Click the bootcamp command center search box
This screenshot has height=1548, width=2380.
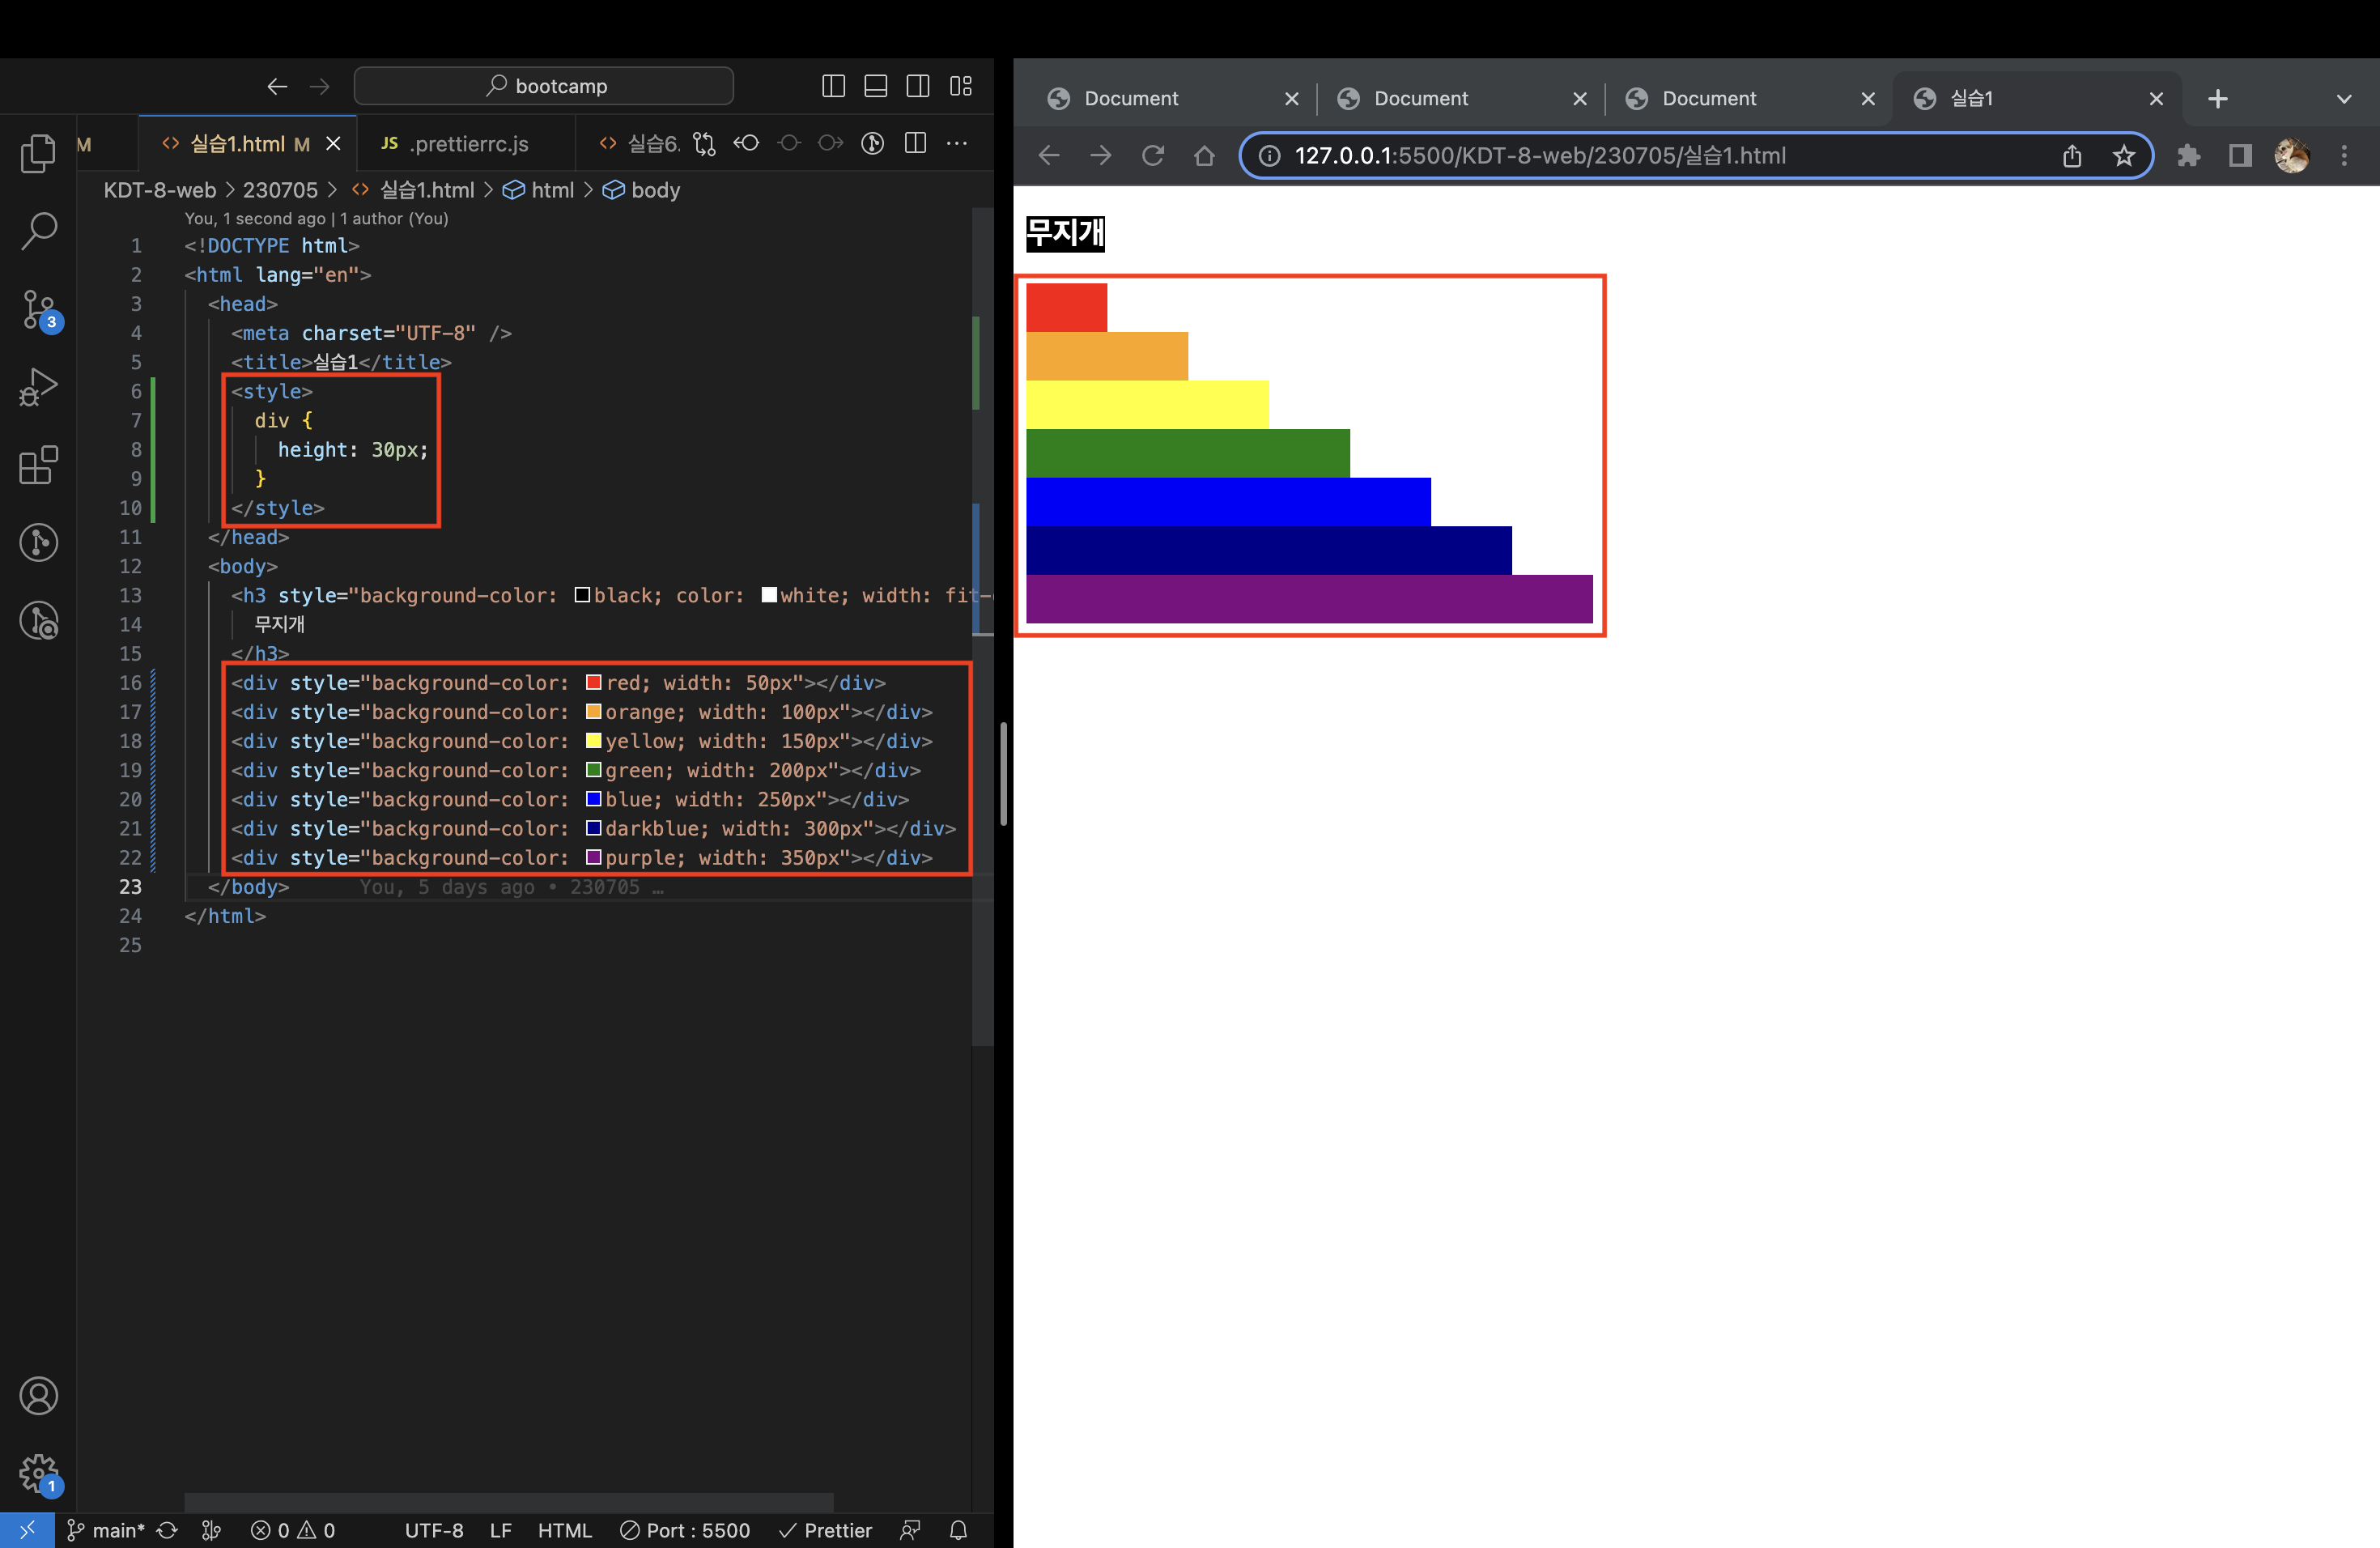(543, 86)
